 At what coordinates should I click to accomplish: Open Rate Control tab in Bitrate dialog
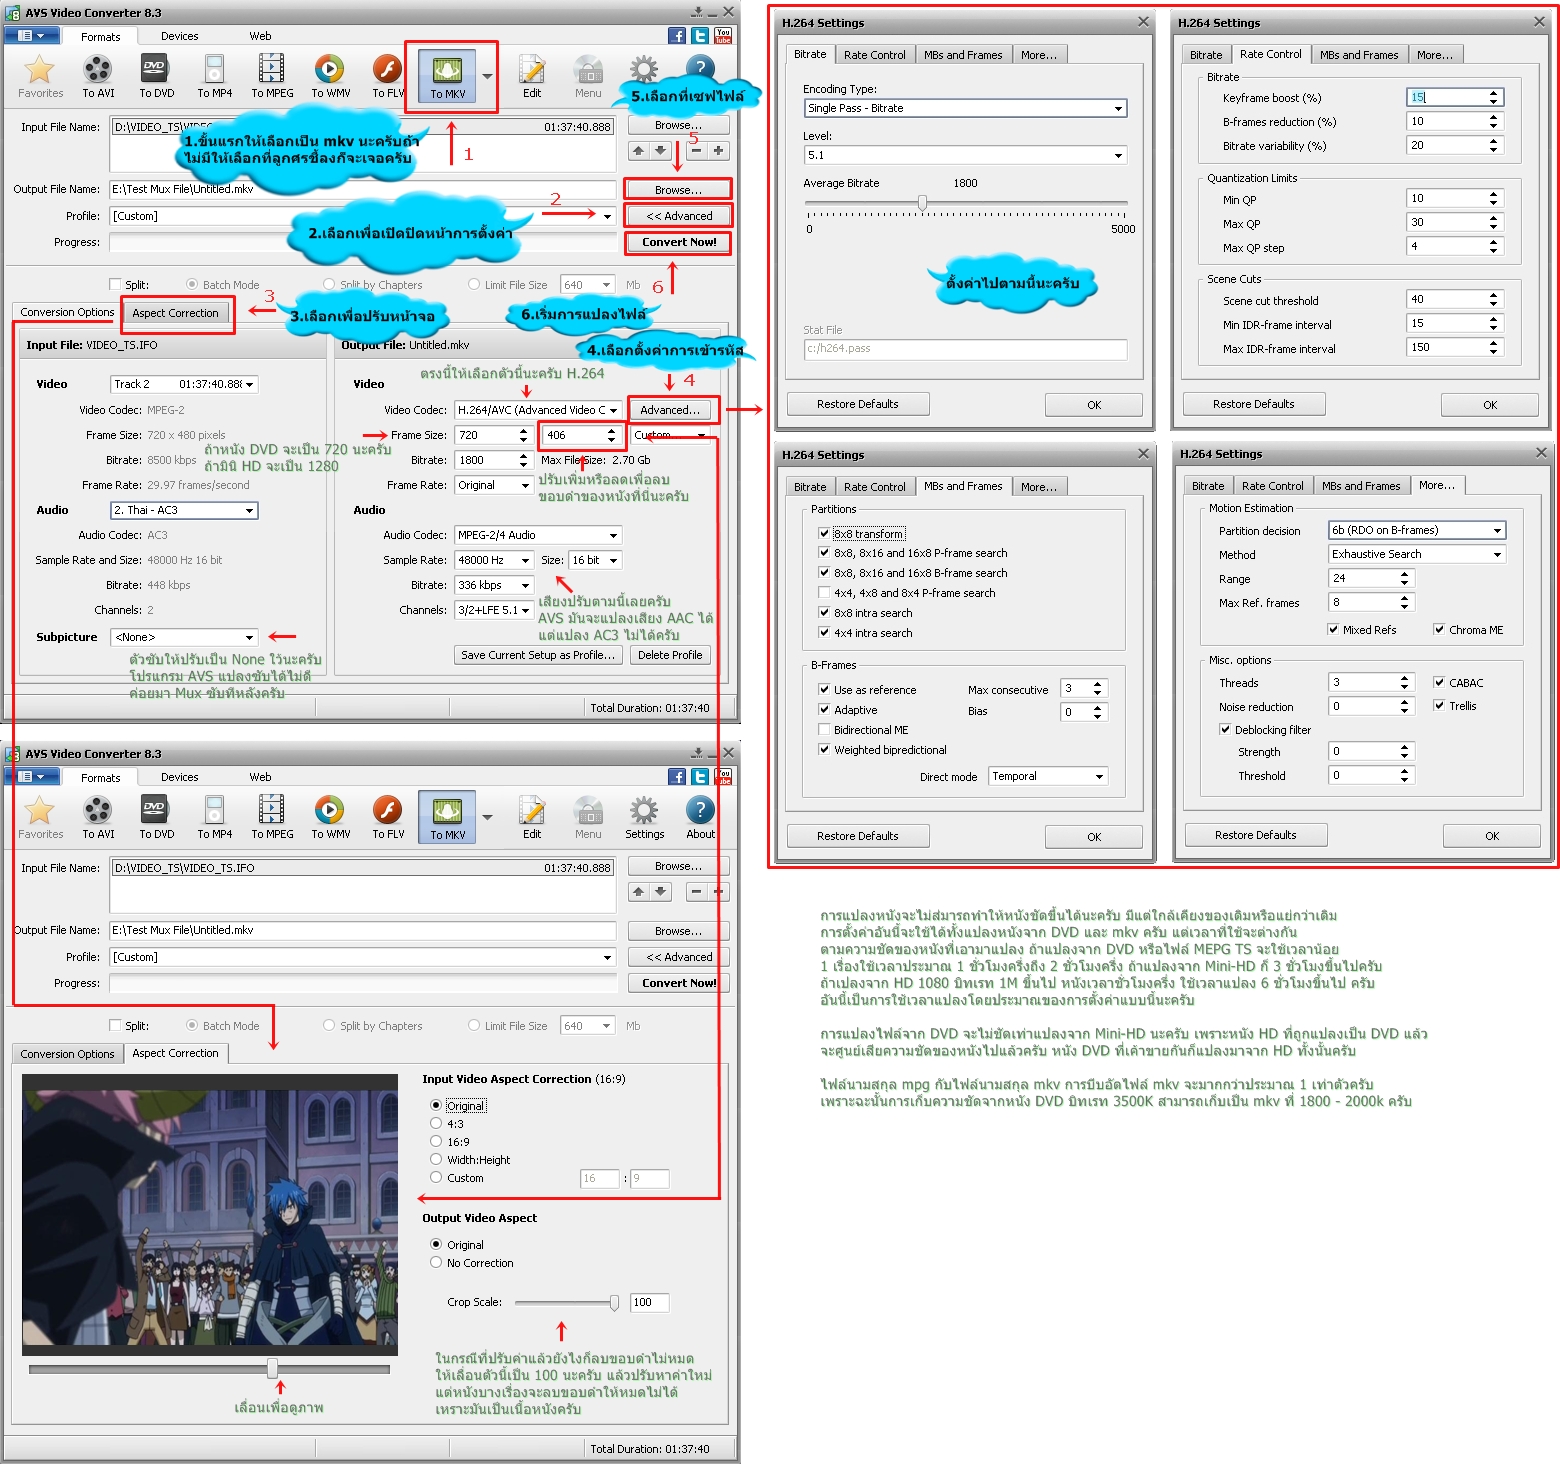click(x=874, y=55)
